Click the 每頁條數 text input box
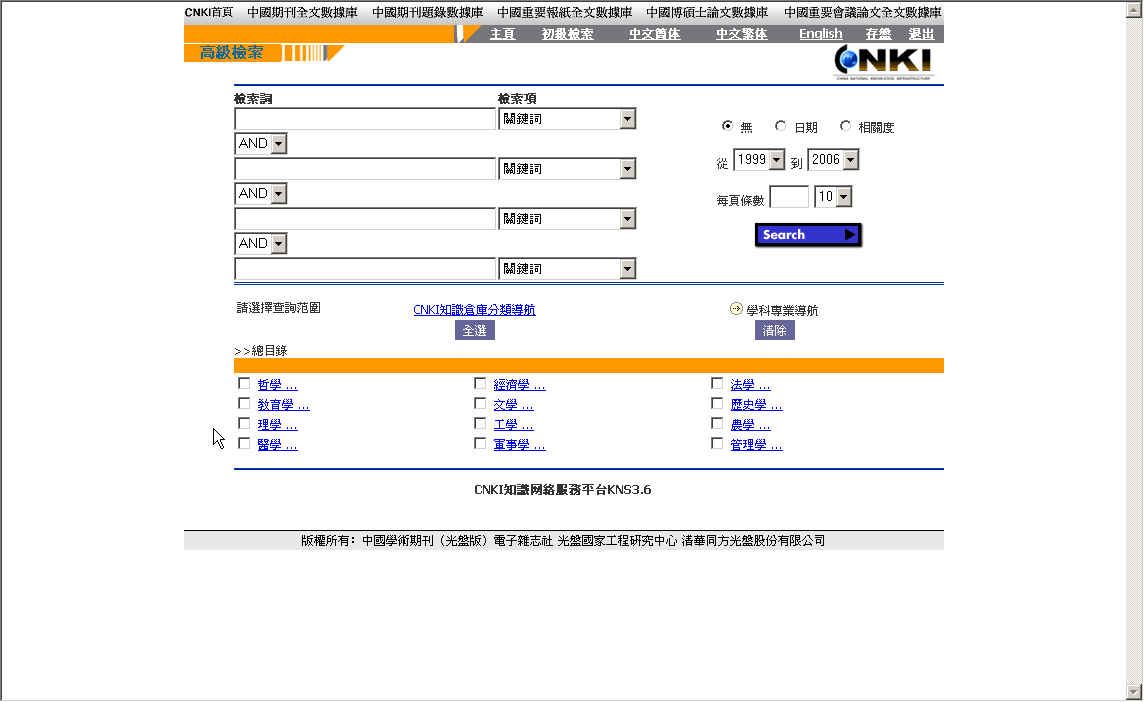Screen dimensions: 1144x702 tap(789, 196)
